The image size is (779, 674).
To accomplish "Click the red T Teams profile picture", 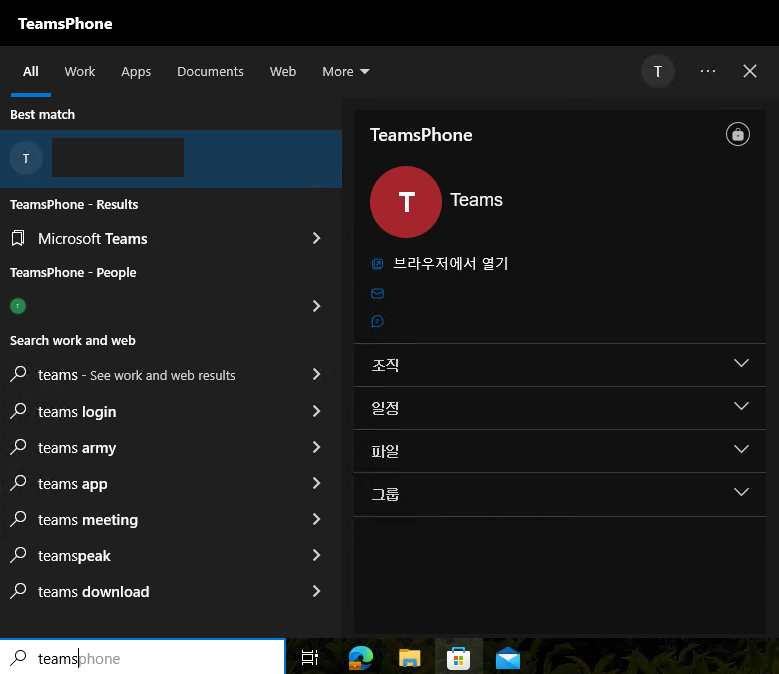I will (x=406, y=202).
